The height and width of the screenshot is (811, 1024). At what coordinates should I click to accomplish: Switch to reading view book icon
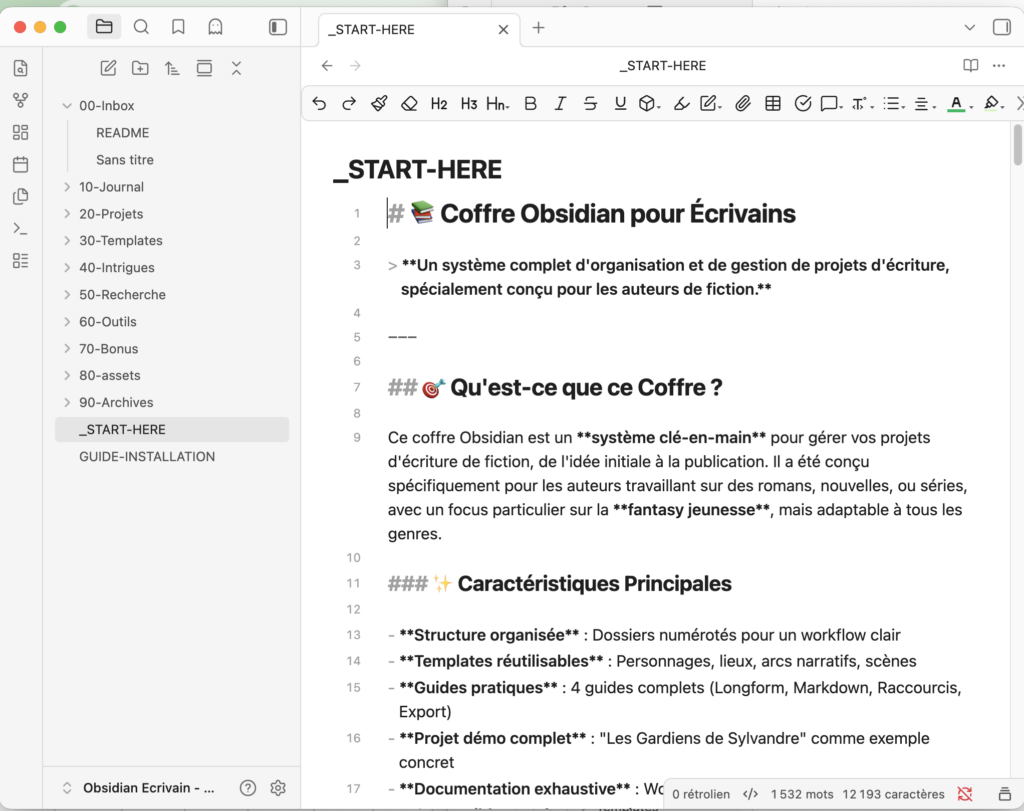(x=970, y=66)
